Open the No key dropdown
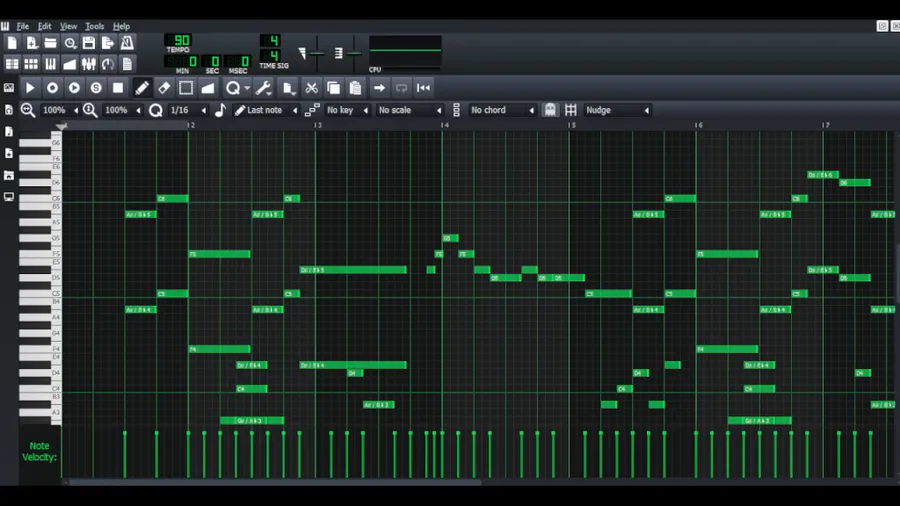900x506 pixels. tap(347, 110)
